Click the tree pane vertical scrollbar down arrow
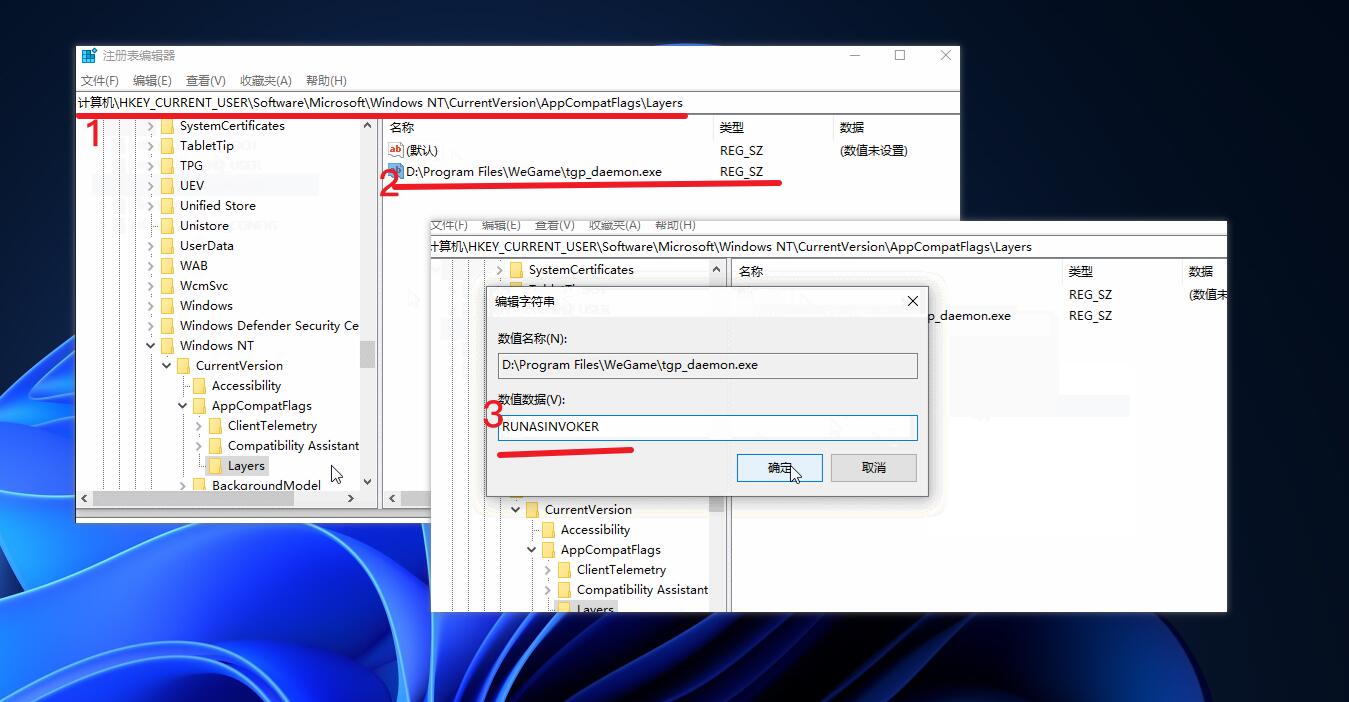Viewport: 1349px width, 702px height. pyautogui.click(x=367, y=481)
